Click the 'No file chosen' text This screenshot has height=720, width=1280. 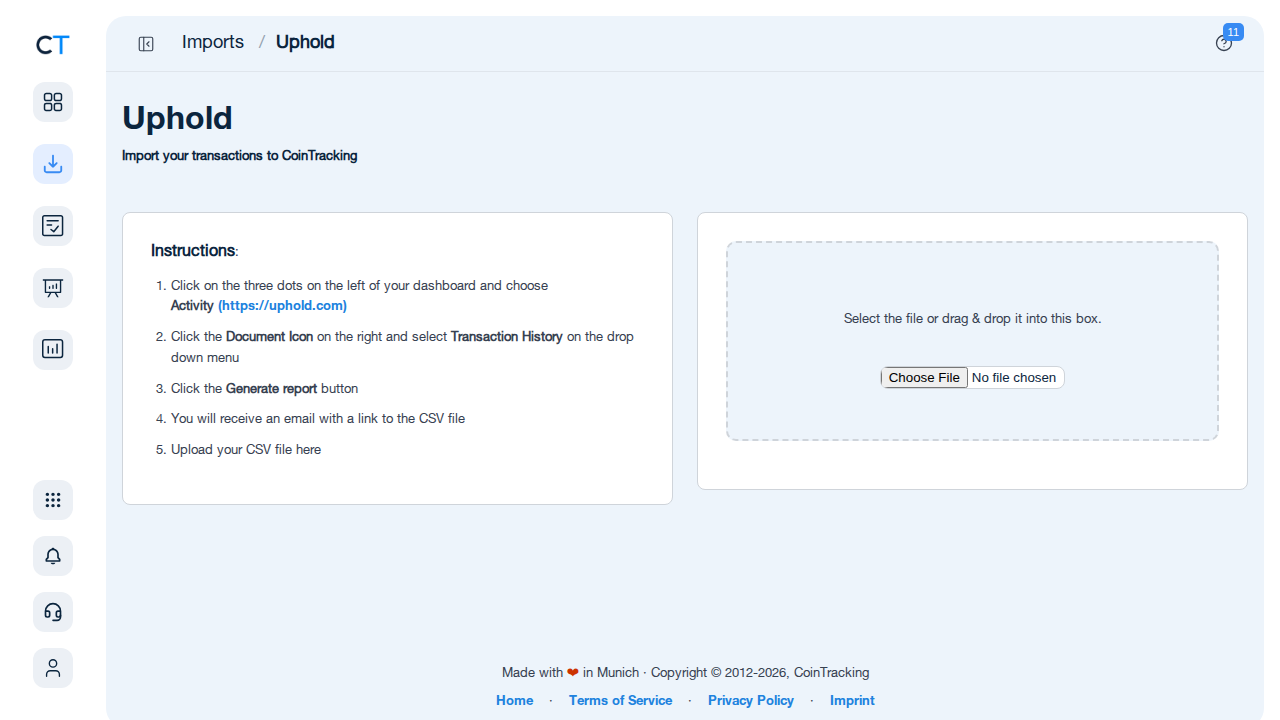pyautogui.click(x=1014, y=377)
